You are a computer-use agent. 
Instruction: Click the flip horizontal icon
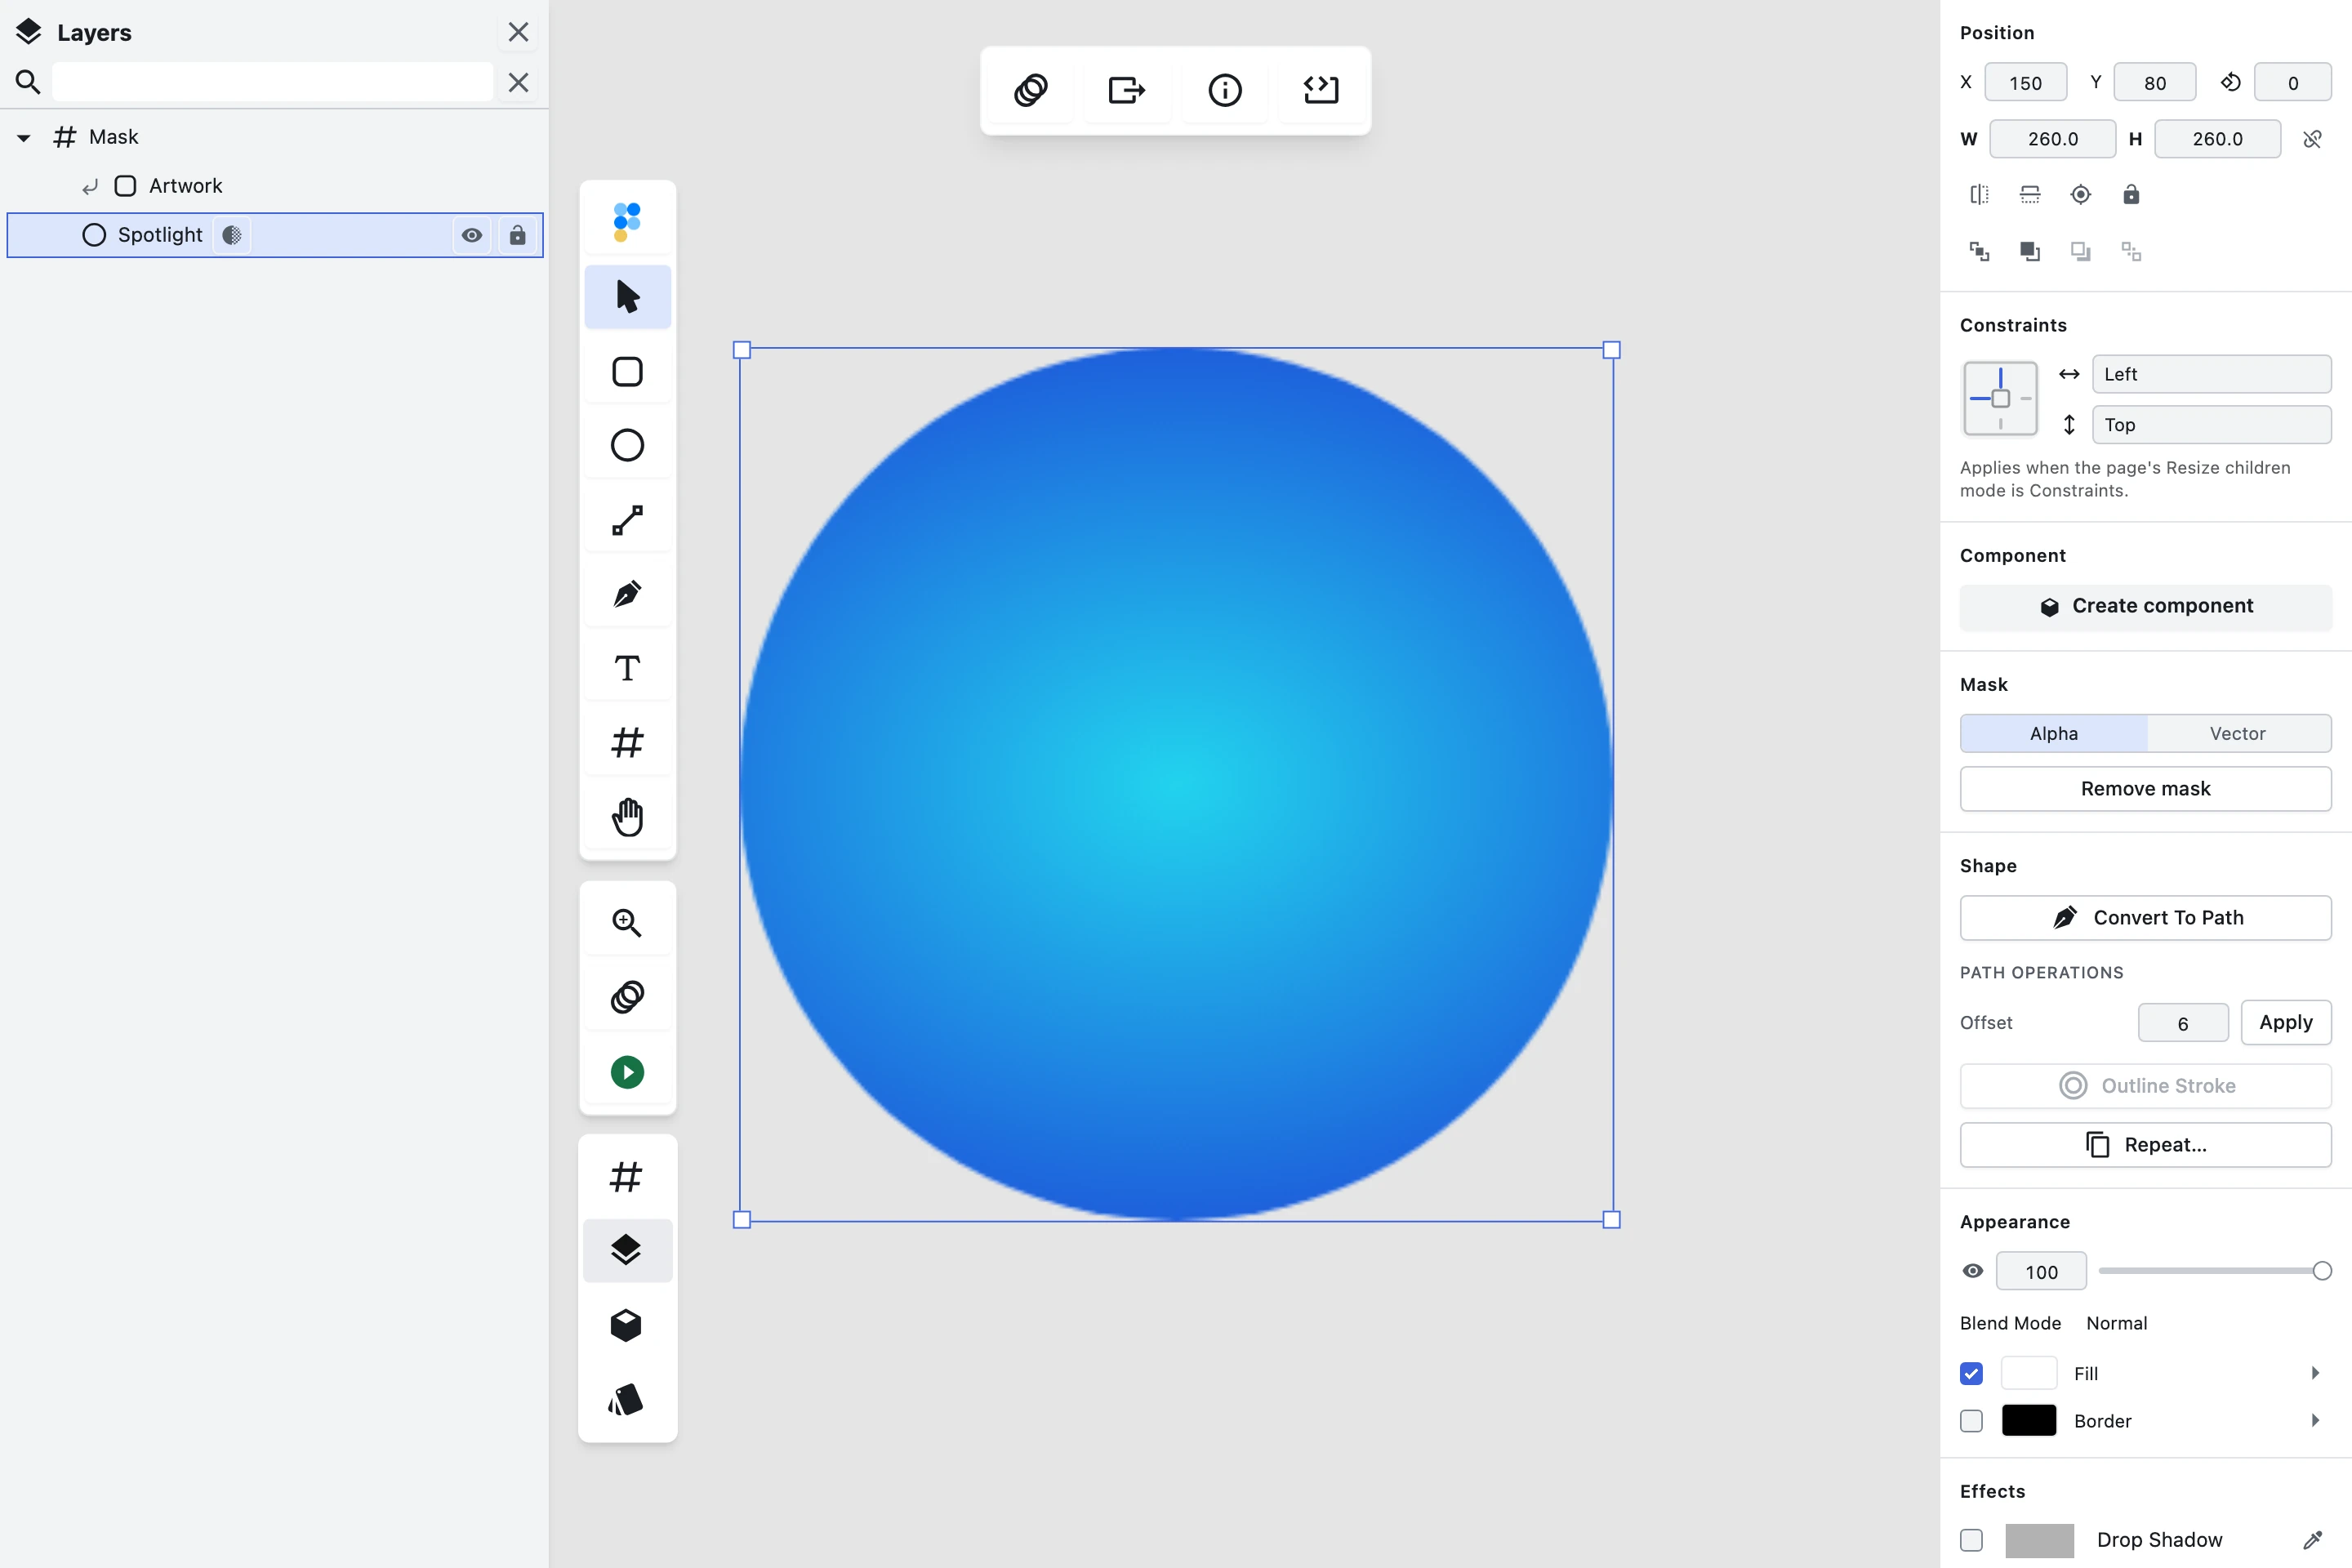click(x=1980, y=195)
